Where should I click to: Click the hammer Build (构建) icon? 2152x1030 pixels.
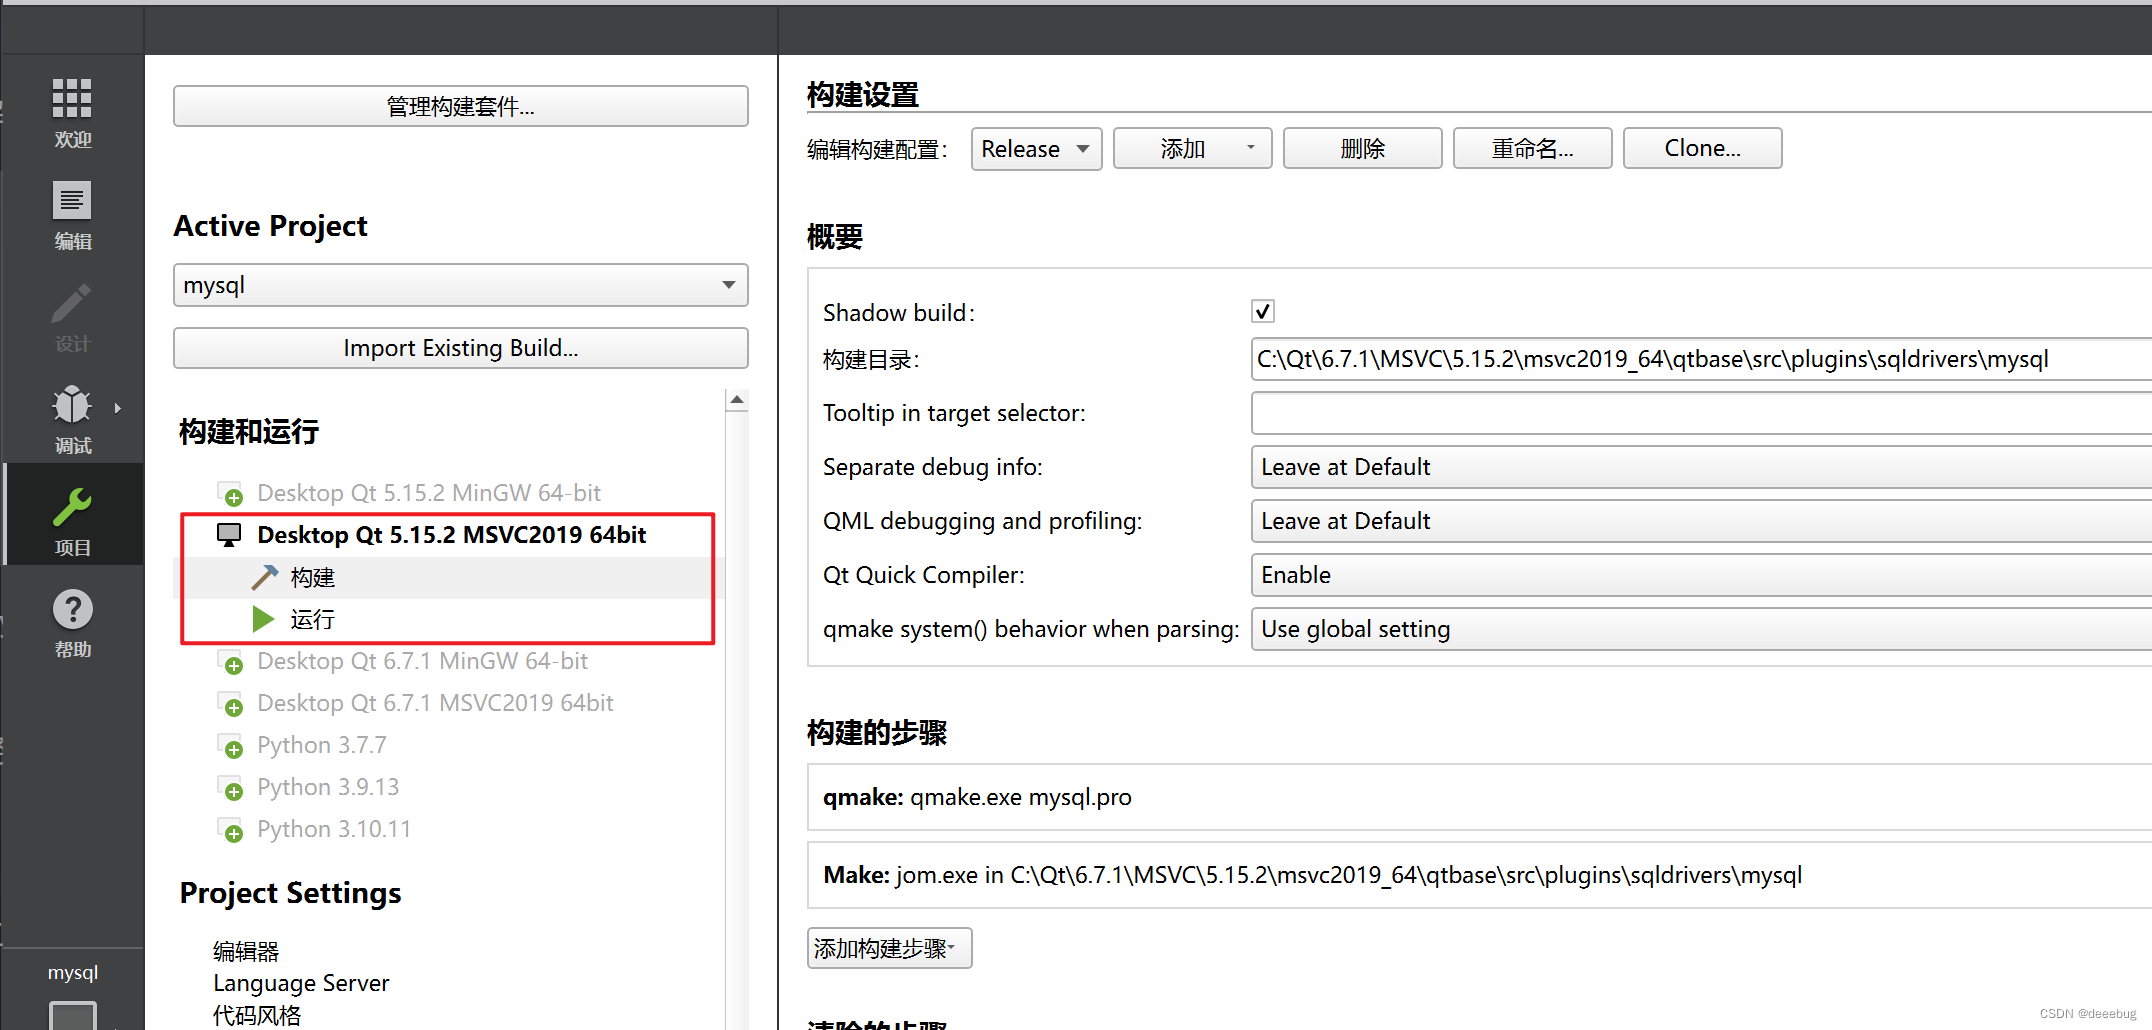(264, 577)
